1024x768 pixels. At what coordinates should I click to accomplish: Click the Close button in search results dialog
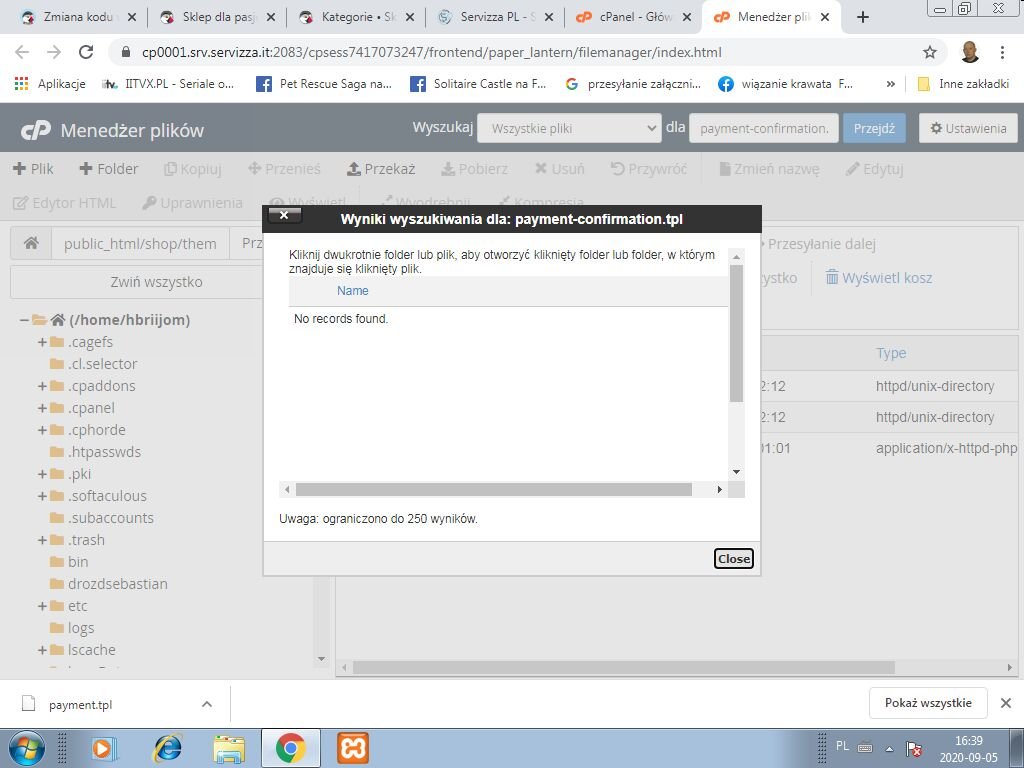(x=733, y=558)
